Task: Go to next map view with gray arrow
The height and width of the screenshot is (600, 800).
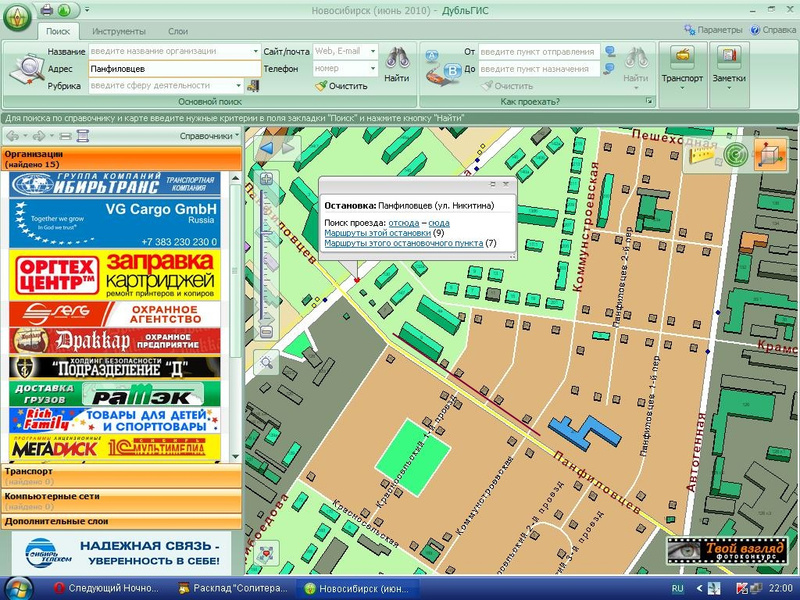Action: click(x=288, y=148)
